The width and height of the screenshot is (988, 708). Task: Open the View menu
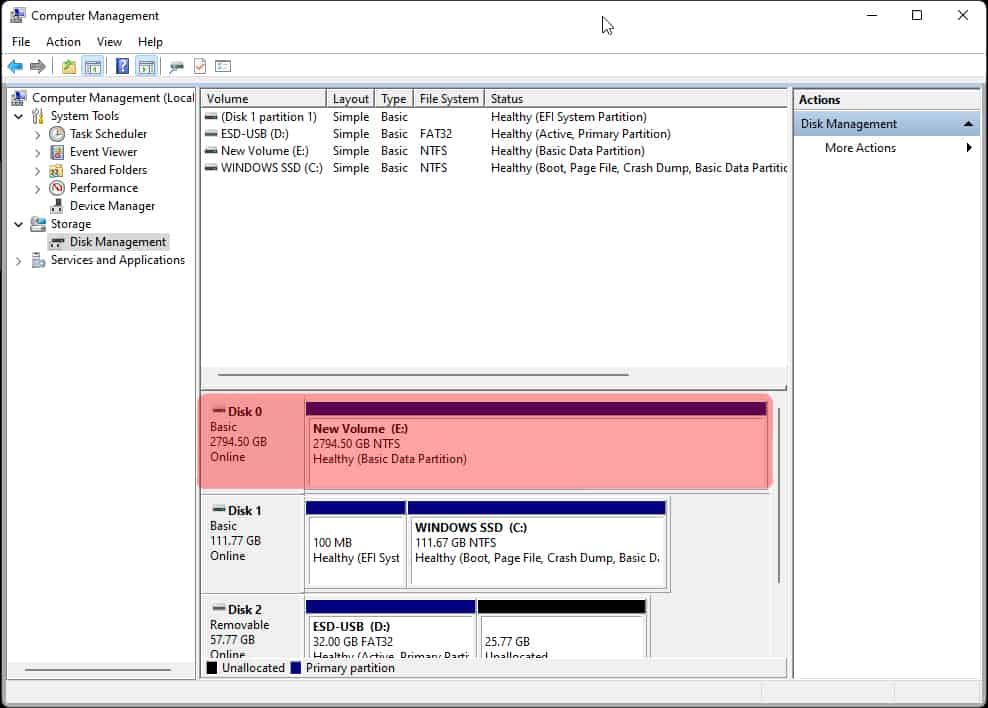pos(109,42)
